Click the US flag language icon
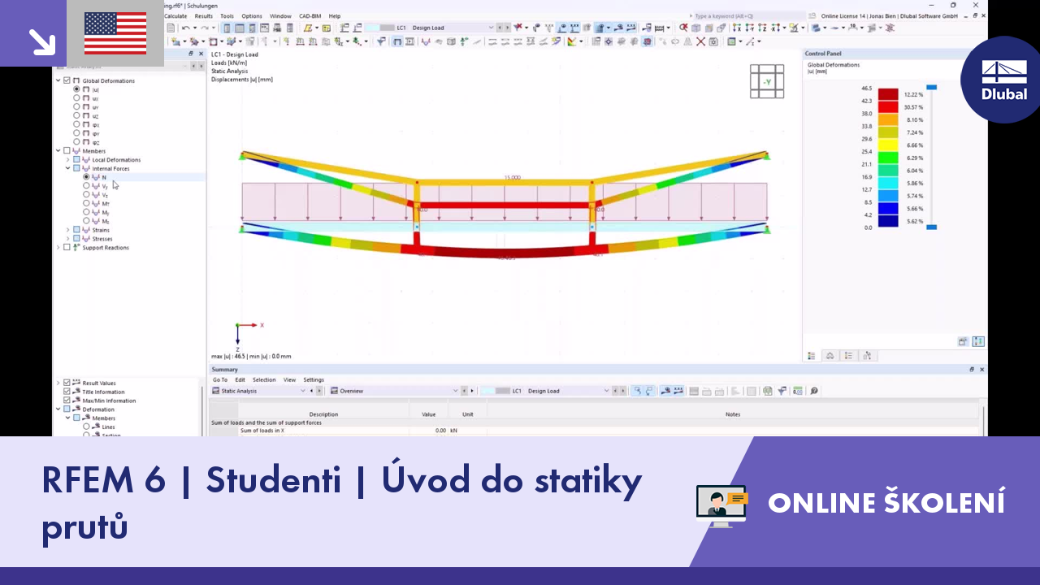Screen dimensions: 1040x585 [x=115, y=33]
